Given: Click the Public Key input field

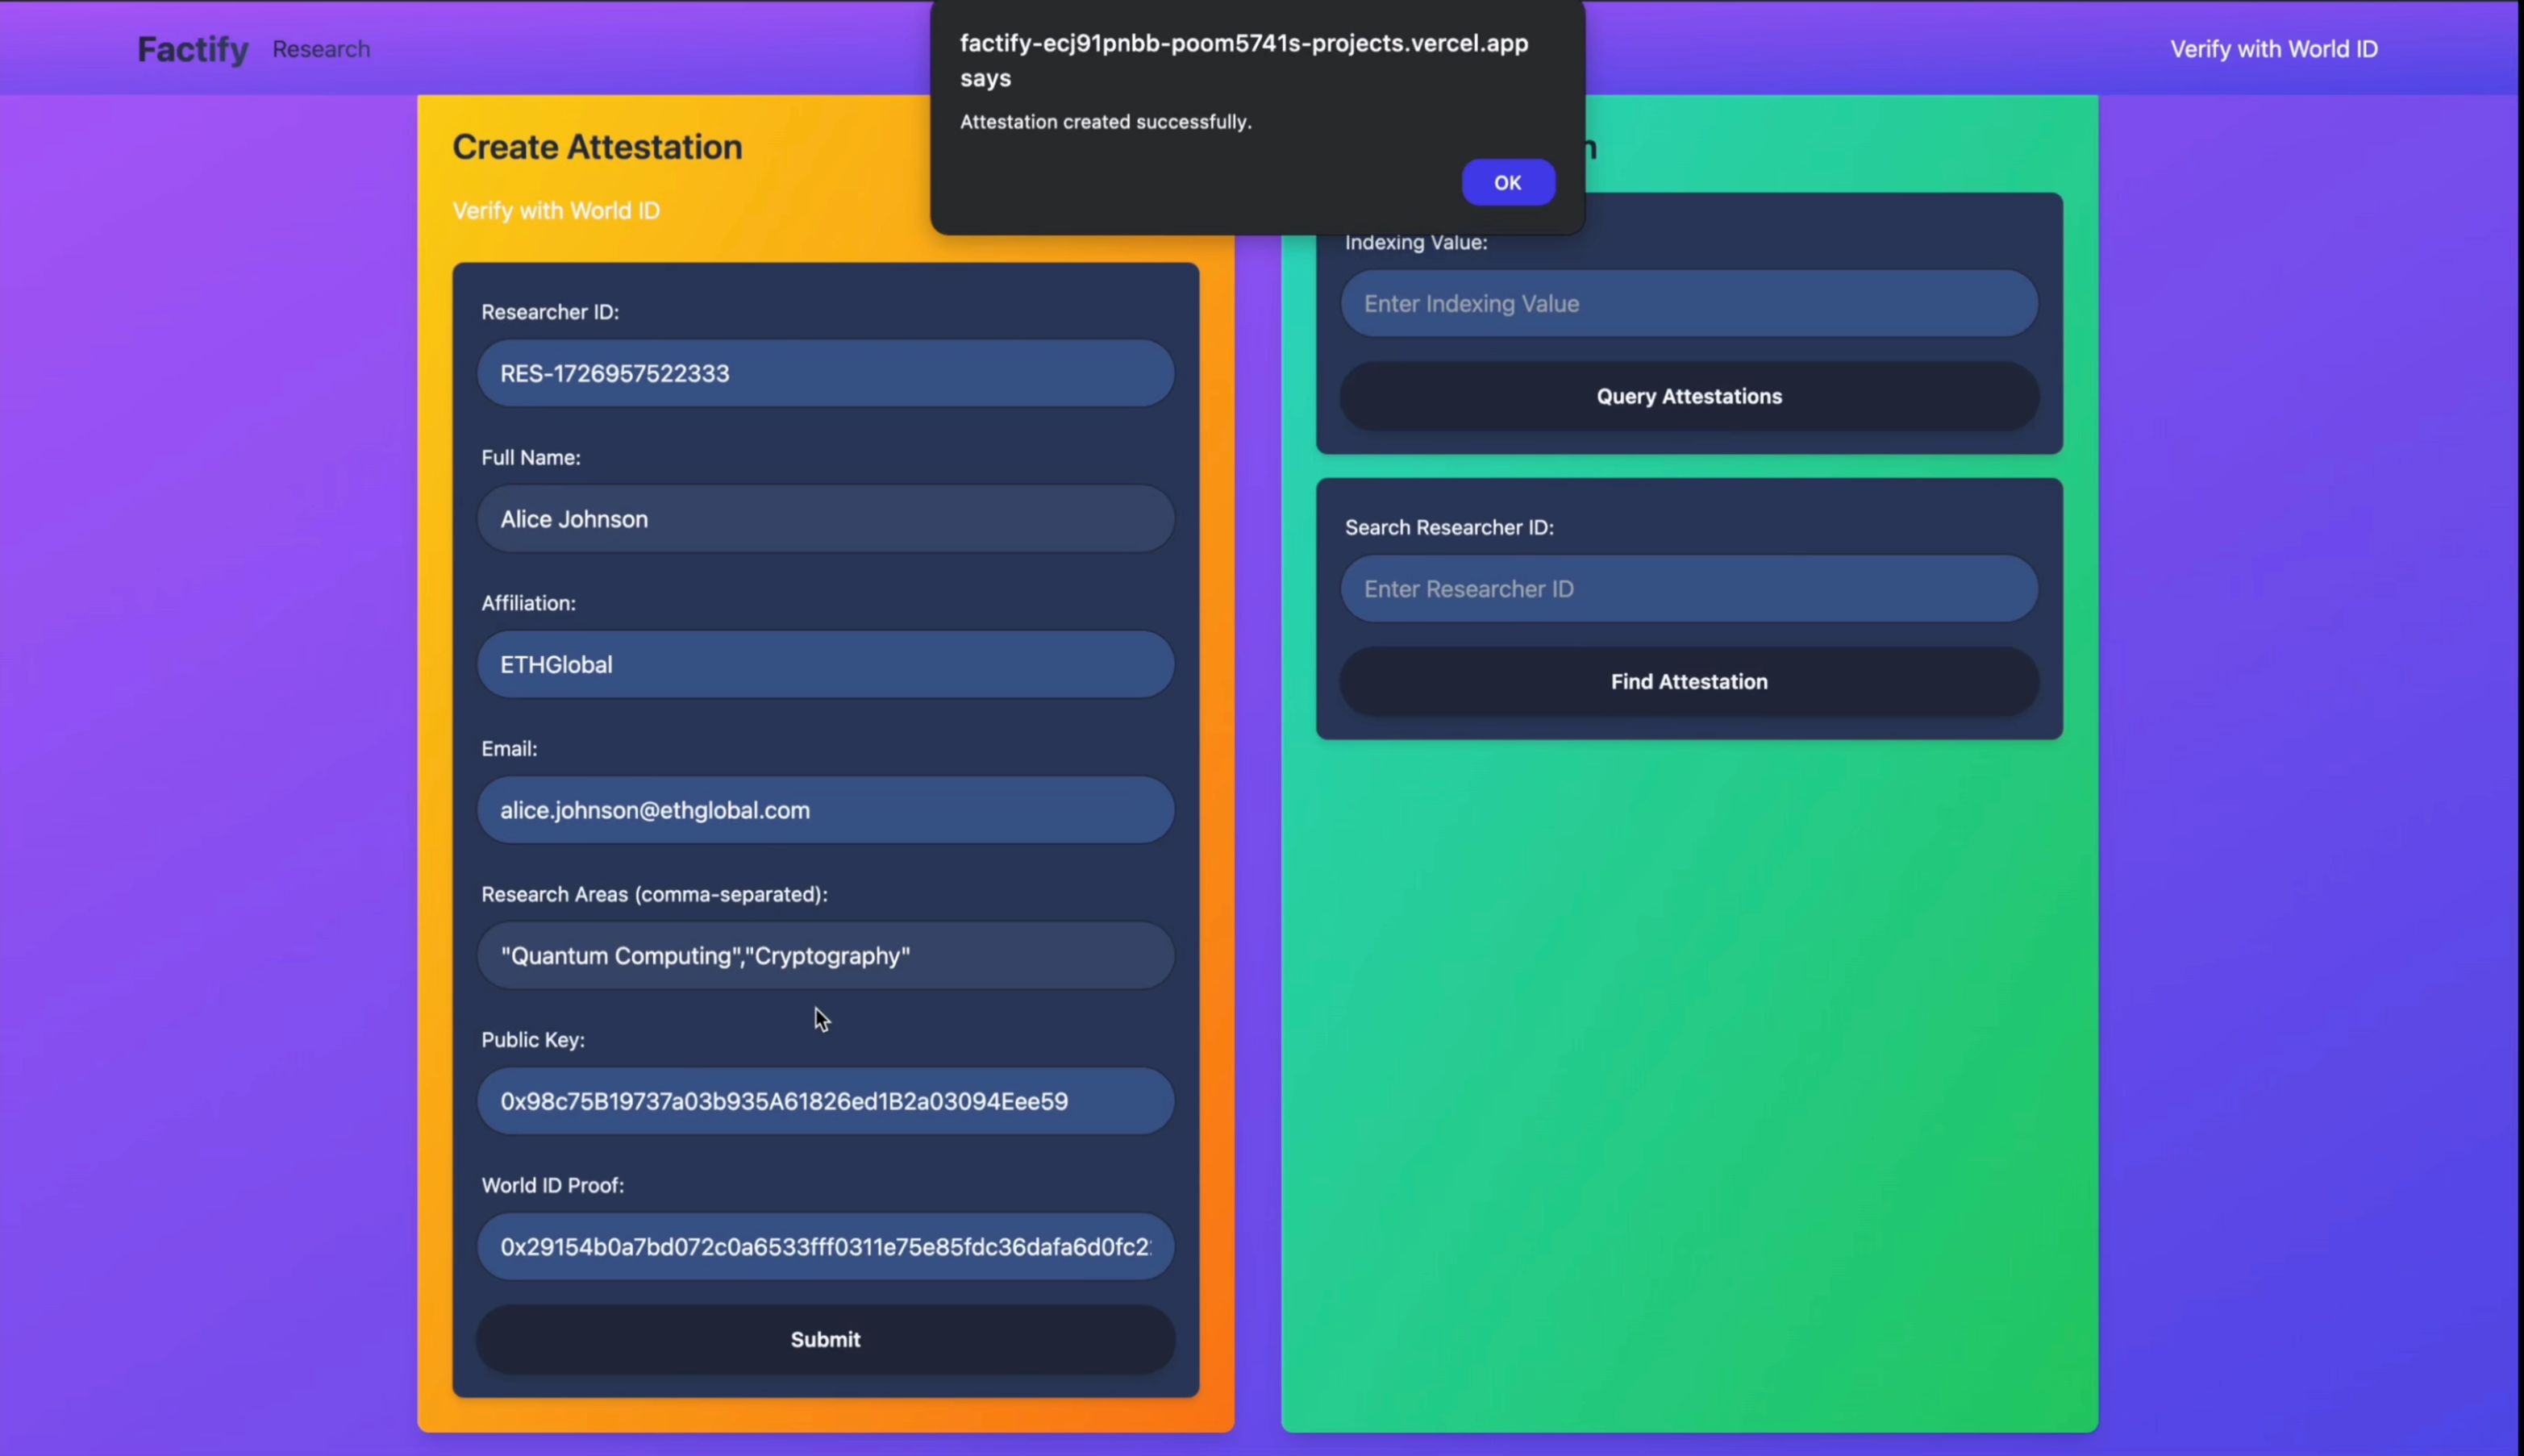Looking at the screenshot, I should 825,1100.
